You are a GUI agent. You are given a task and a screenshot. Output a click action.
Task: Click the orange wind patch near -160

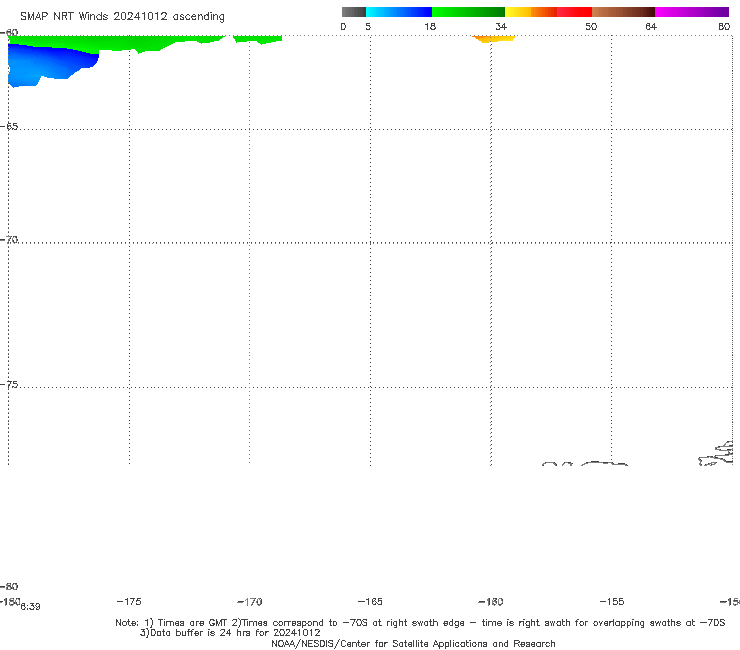(493, 39)
